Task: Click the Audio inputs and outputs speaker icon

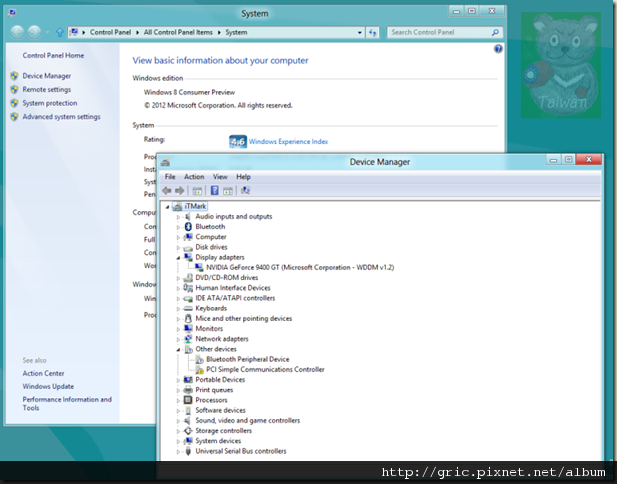Action: [188, 216]
